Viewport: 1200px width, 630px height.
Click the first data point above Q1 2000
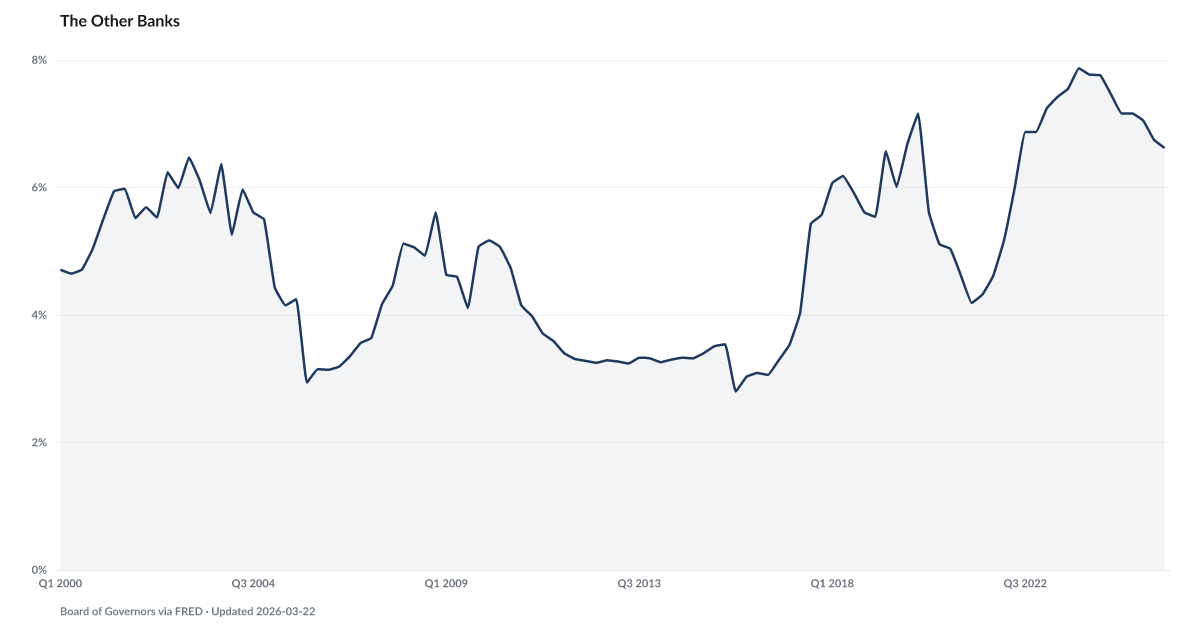tap(61, 268)
